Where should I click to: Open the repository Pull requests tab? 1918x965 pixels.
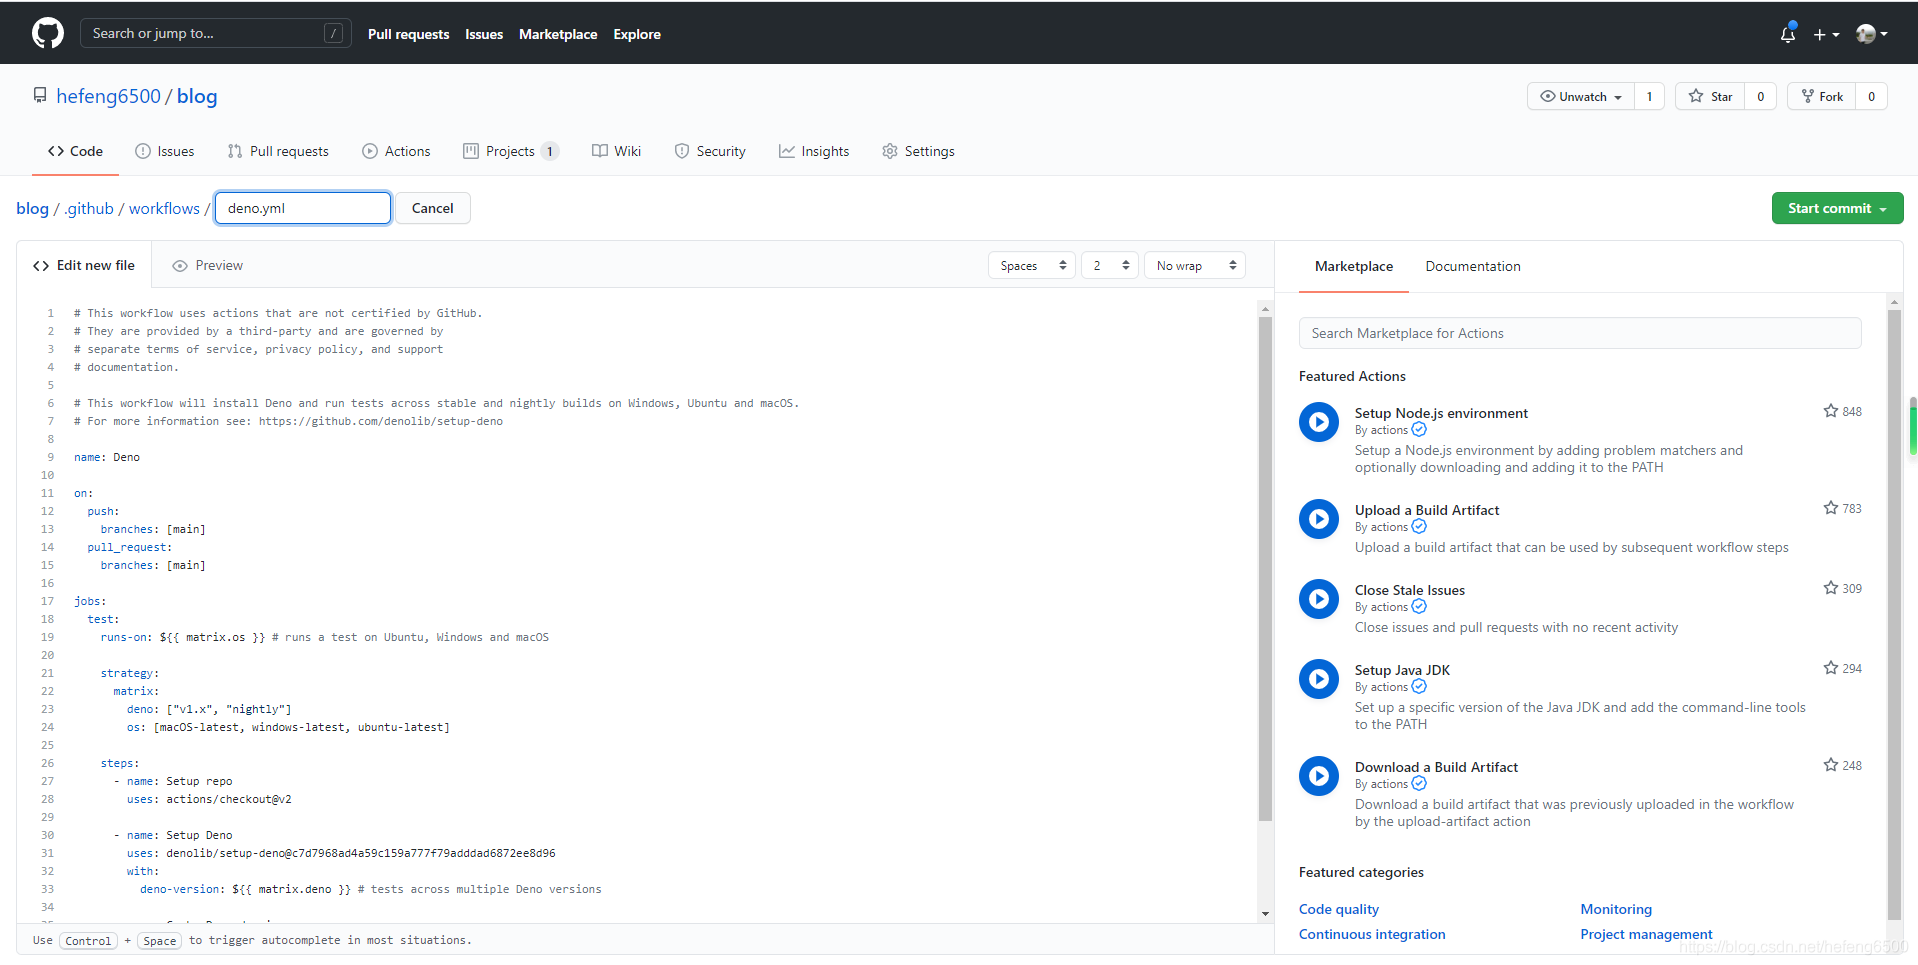coord(278,151)
